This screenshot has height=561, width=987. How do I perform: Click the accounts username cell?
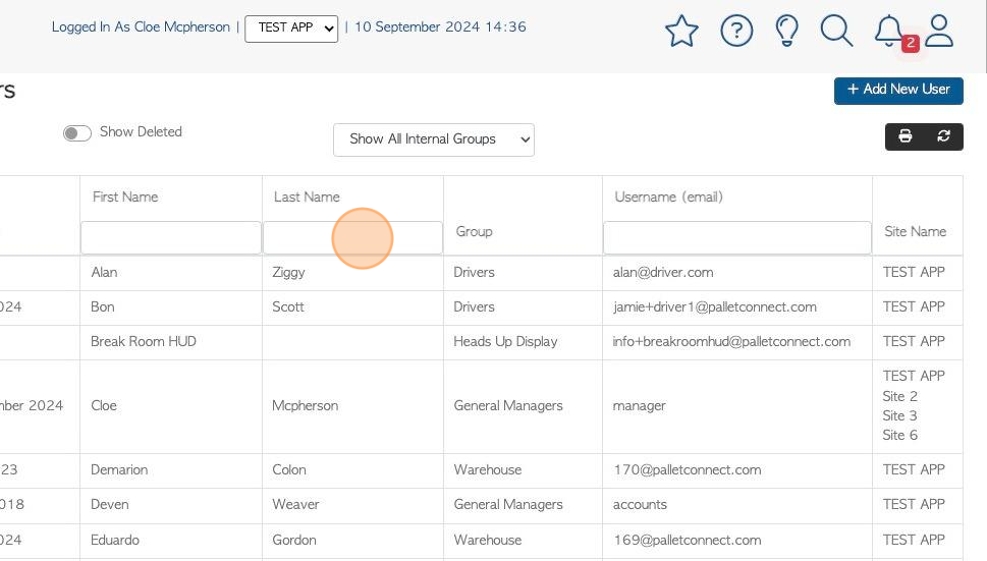click(x=640, y=504)
